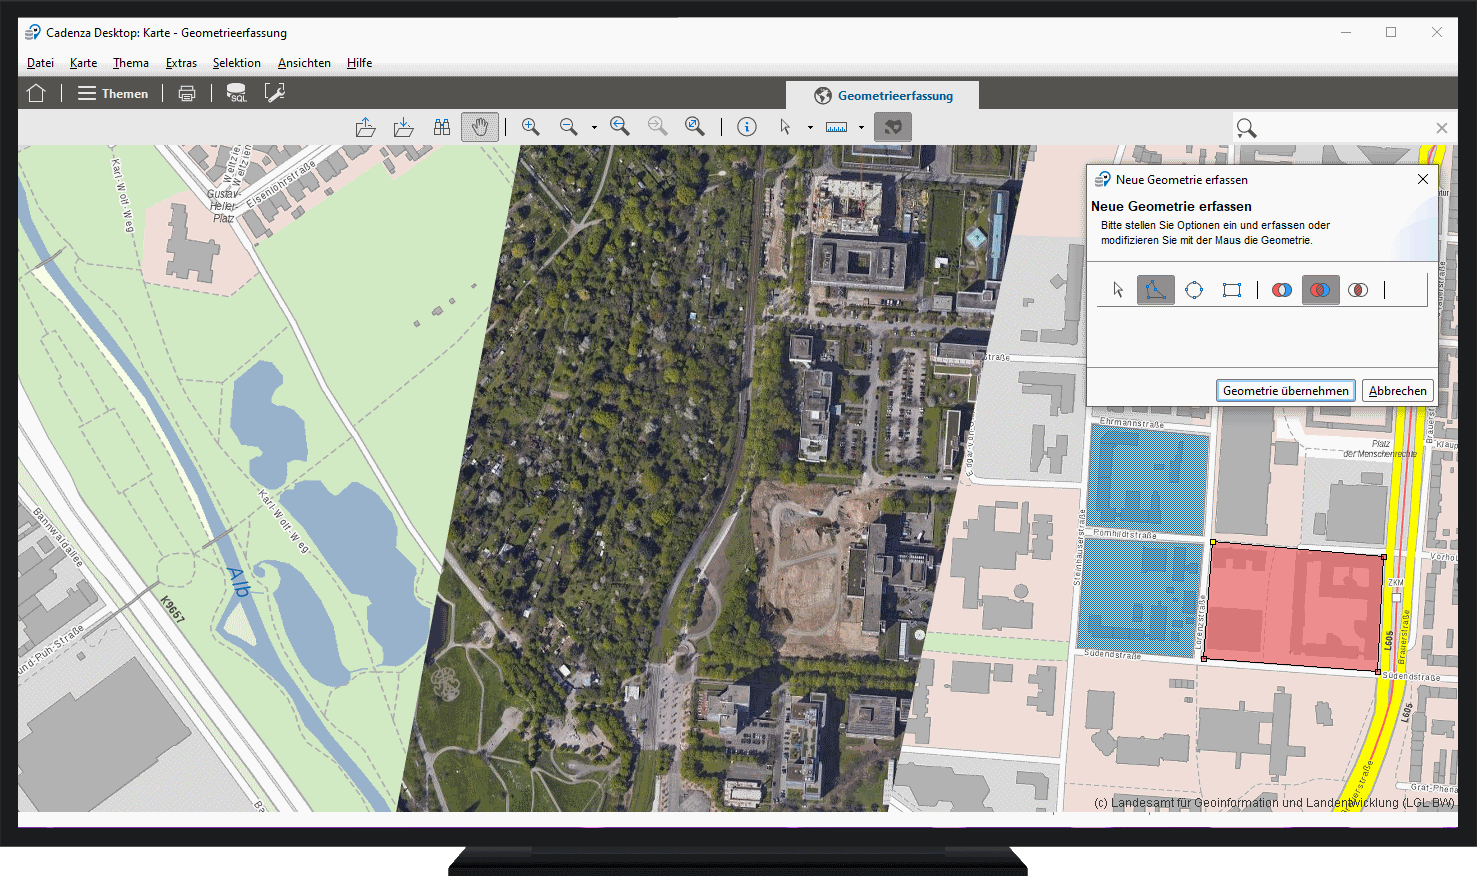Select the zoom in magnifier tool

[x=531, y=126]
